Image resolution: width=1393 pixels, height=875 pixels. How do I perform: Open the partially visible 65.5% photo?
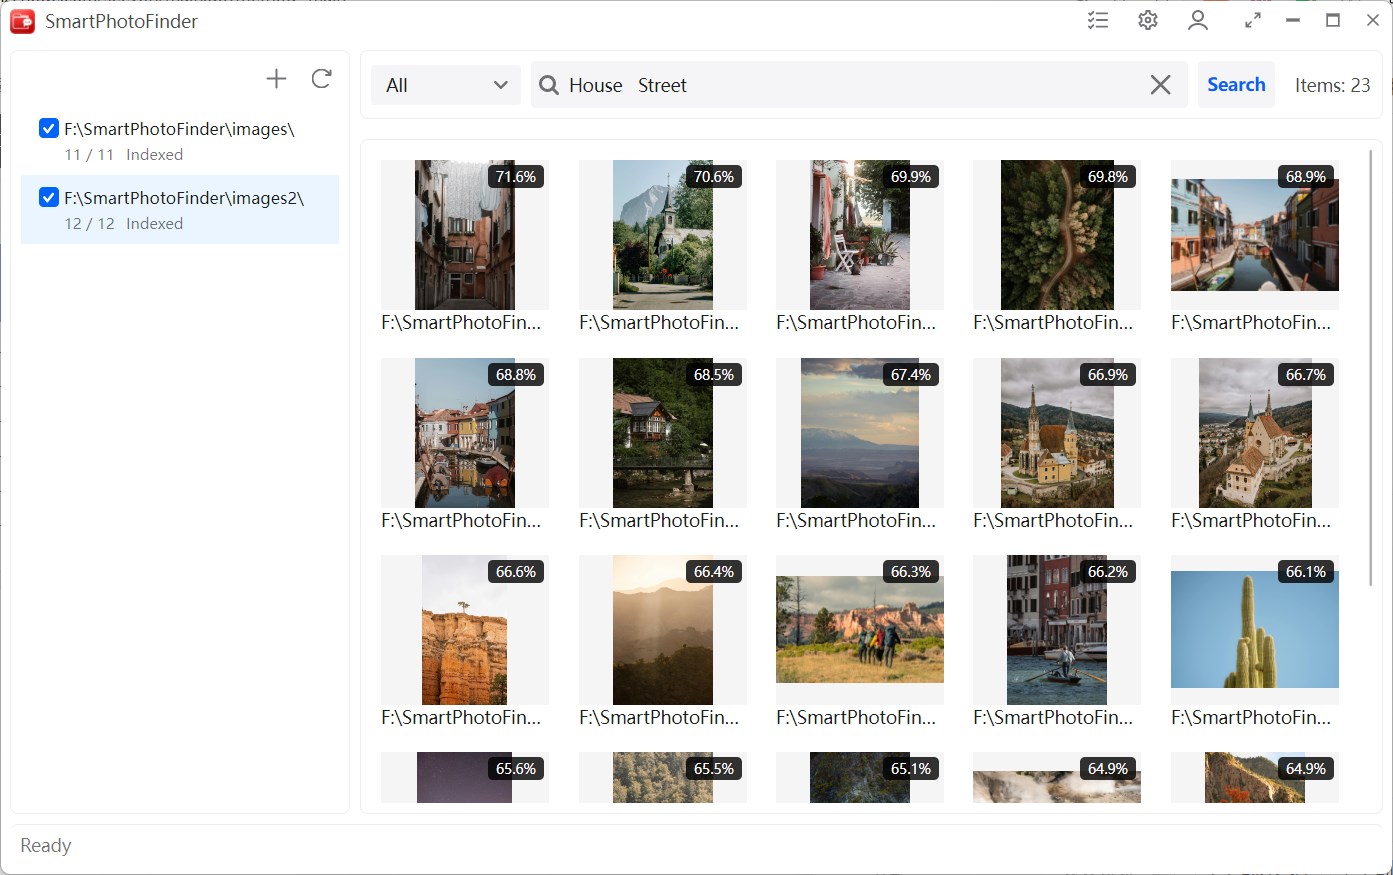[x=663, y=778]
